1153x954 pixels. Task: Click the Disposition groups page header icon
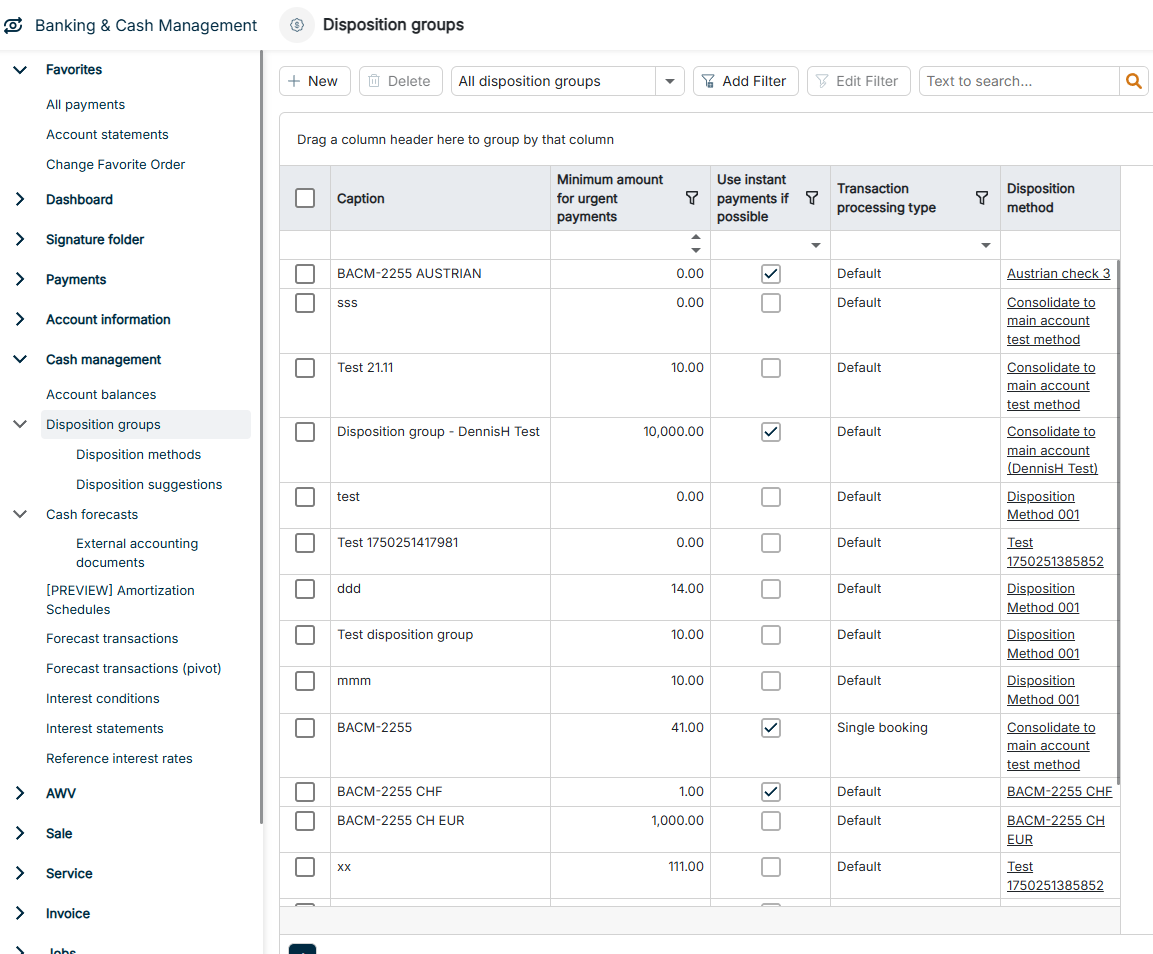[297, 25]
